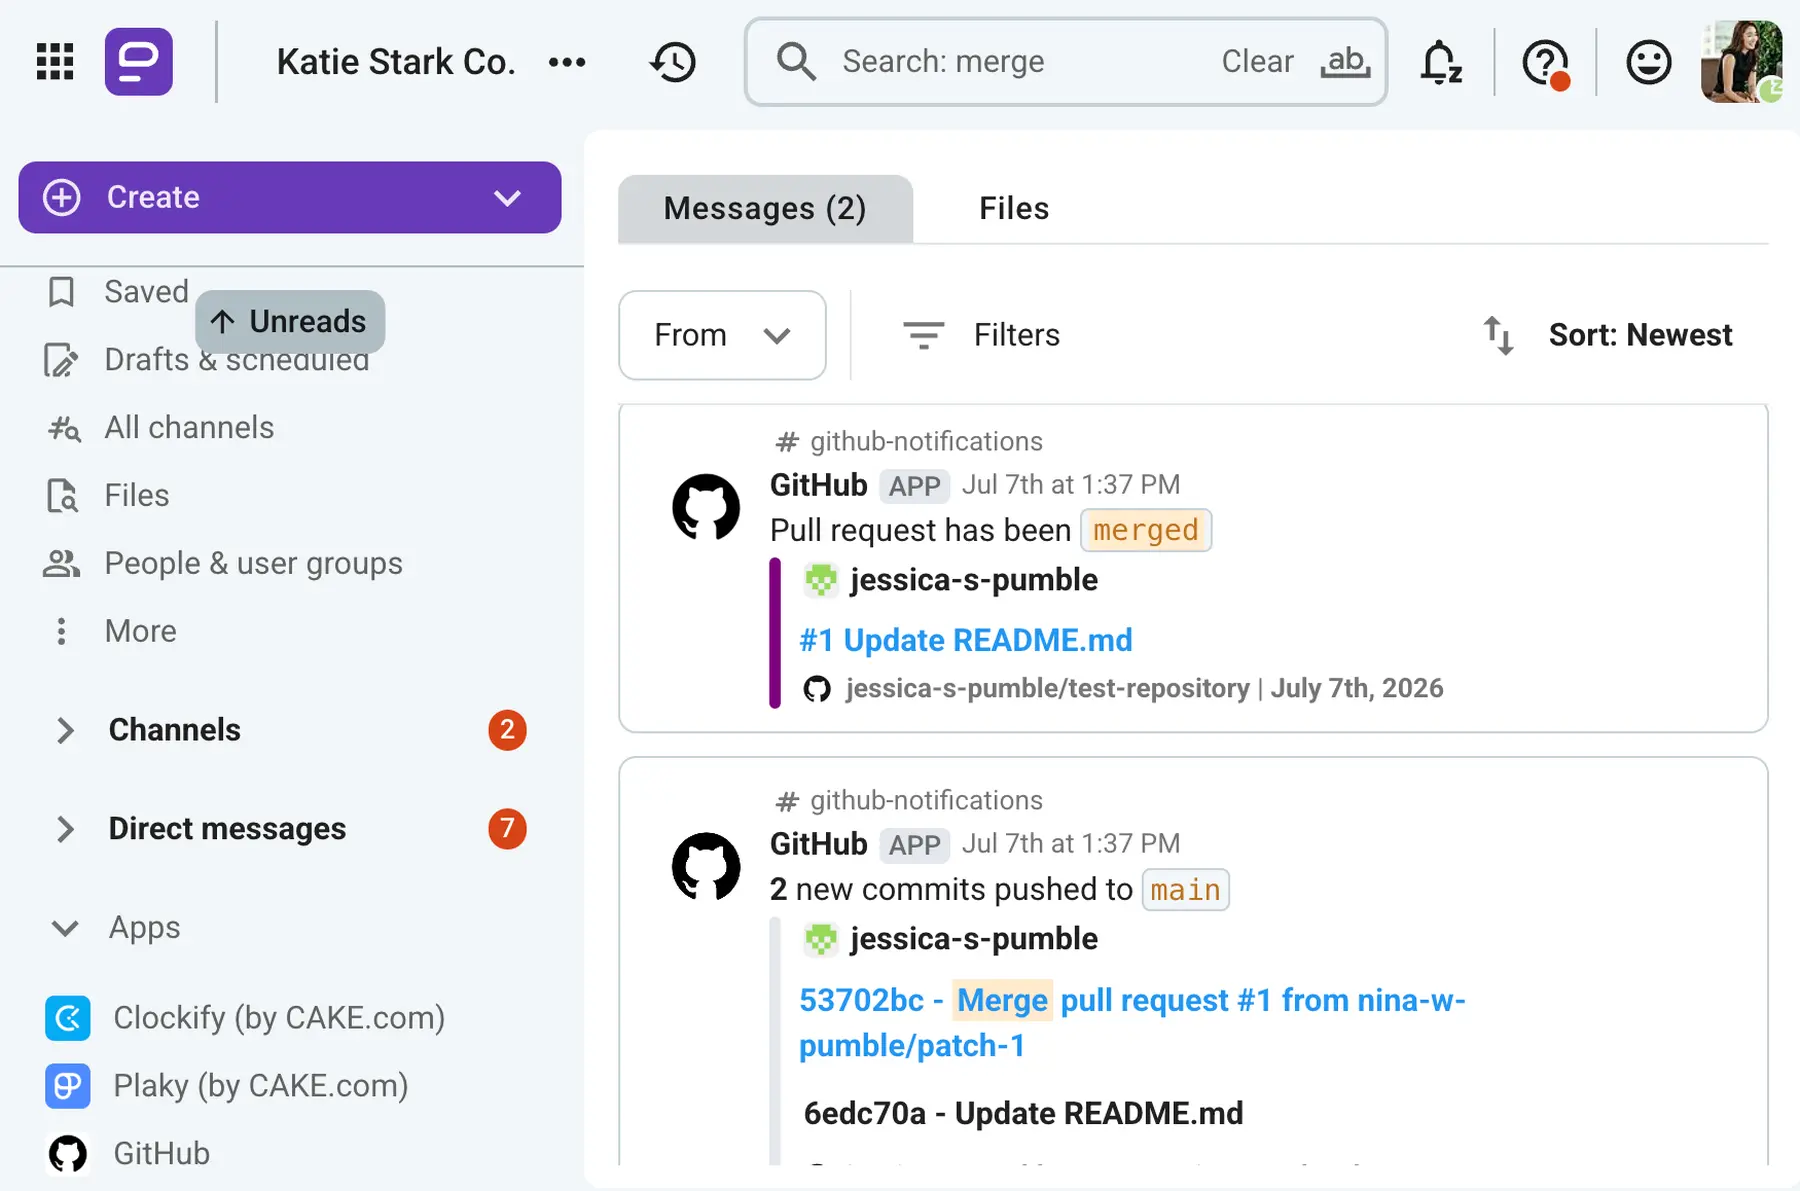The width and height of the screenshot is (1800, 1191).
Task: Click jessica-s-pumble avatar in merged message
Action: tap(821, 580)
